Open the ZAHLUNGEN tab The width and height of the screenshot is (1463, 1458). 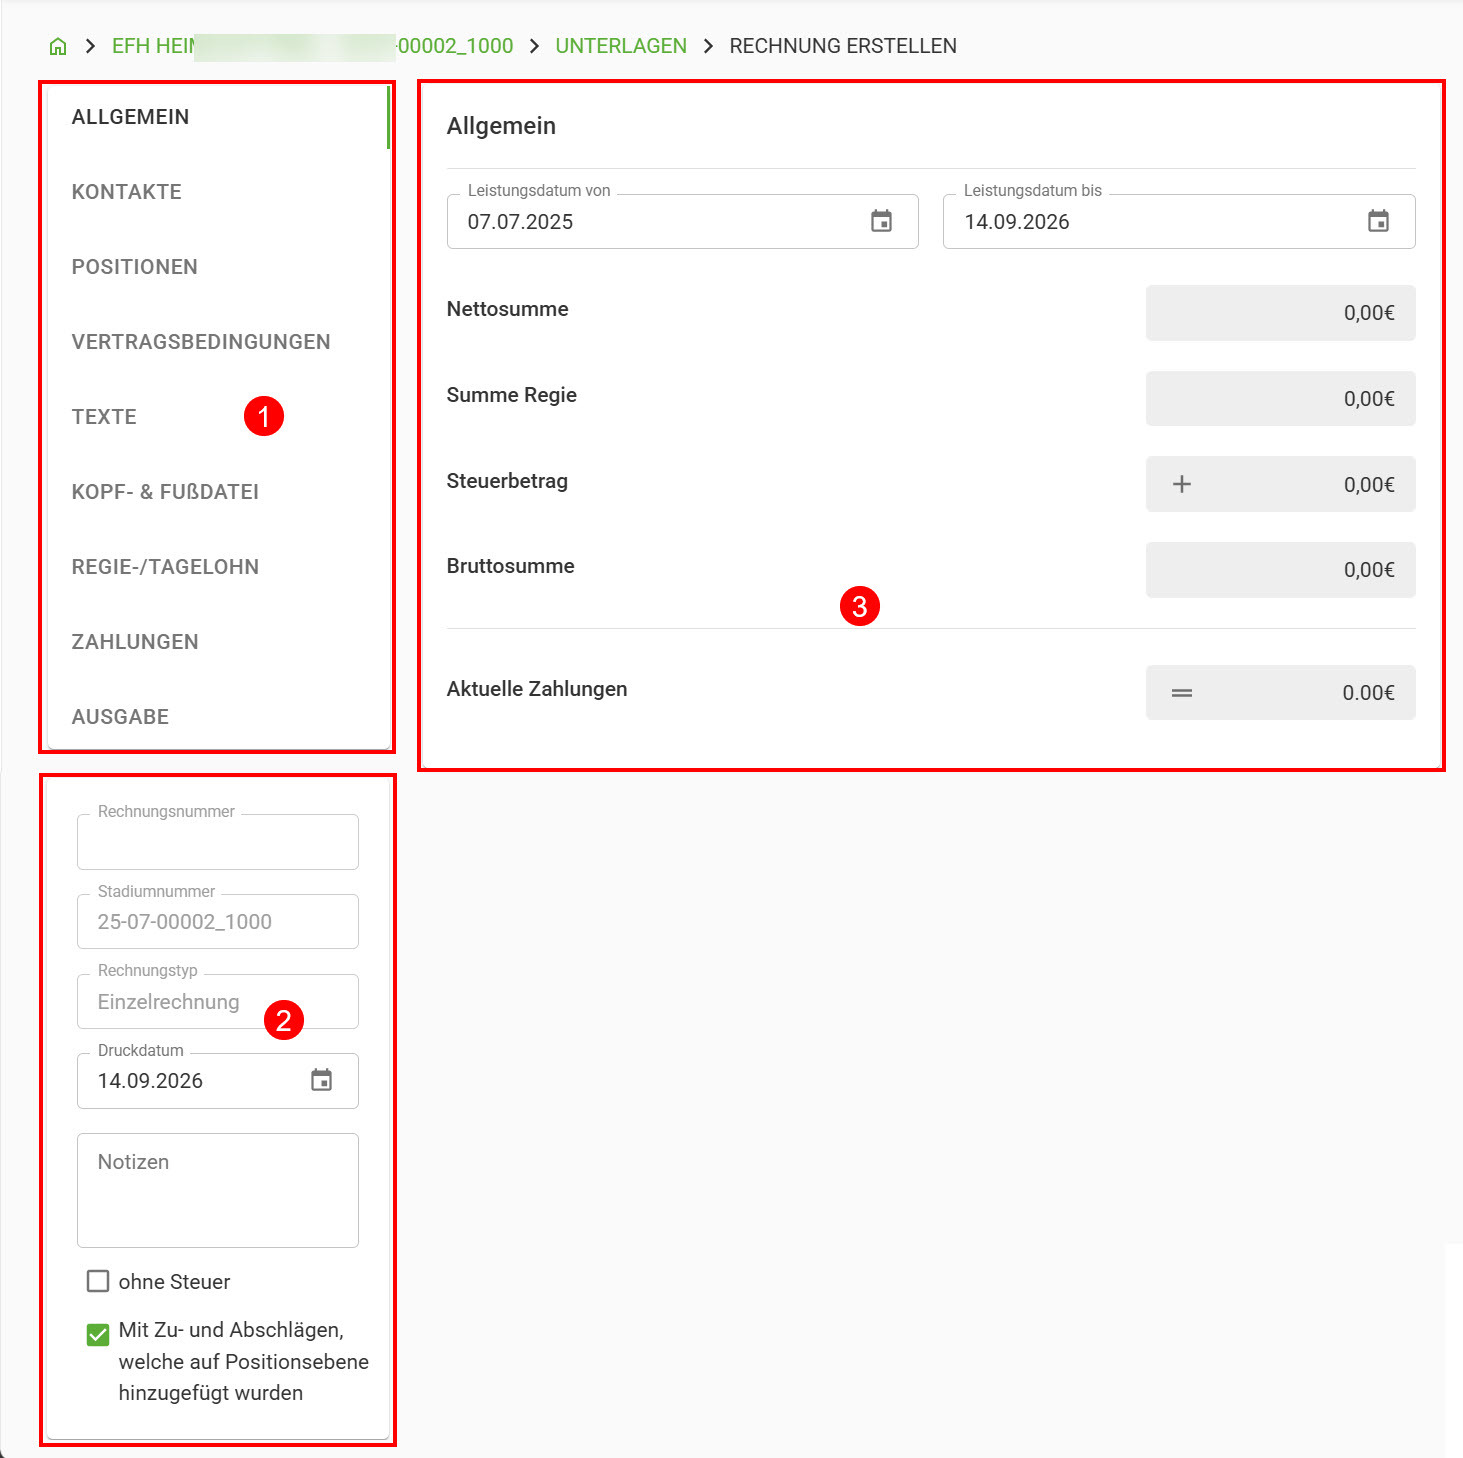click(218, 642)
